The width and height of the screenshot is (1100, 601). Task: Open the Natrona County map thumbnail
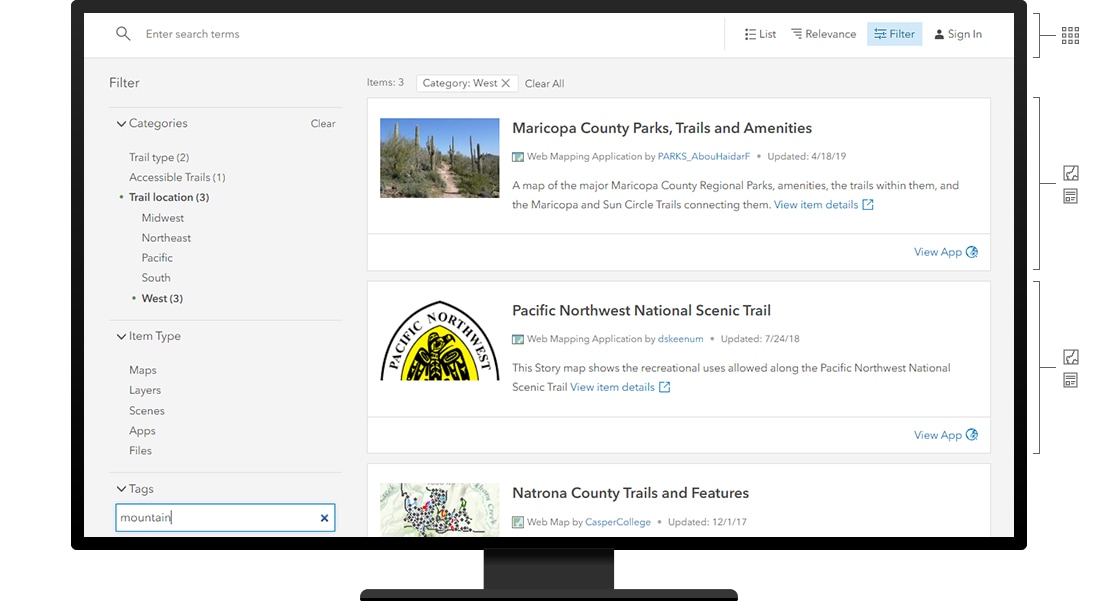(440, 510)
